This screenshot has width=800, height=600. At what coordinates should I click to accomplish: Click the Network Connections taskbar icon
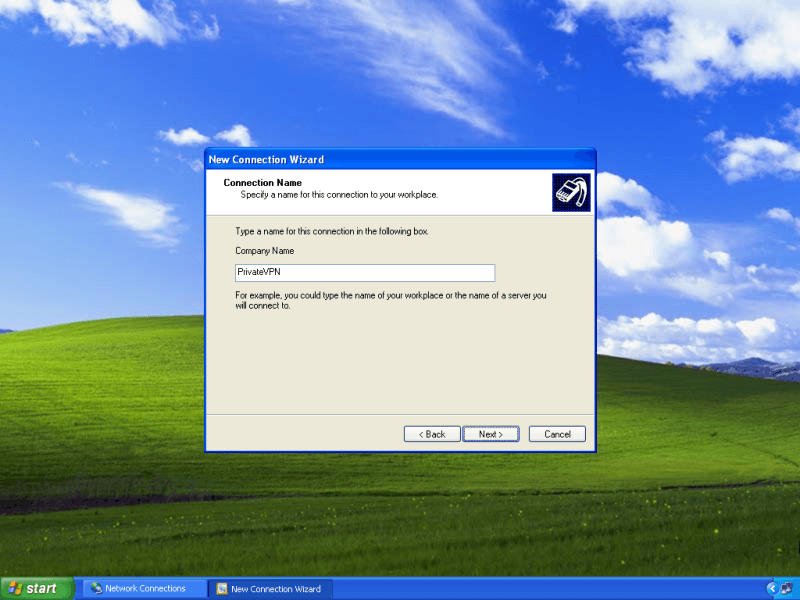point(96,588)
